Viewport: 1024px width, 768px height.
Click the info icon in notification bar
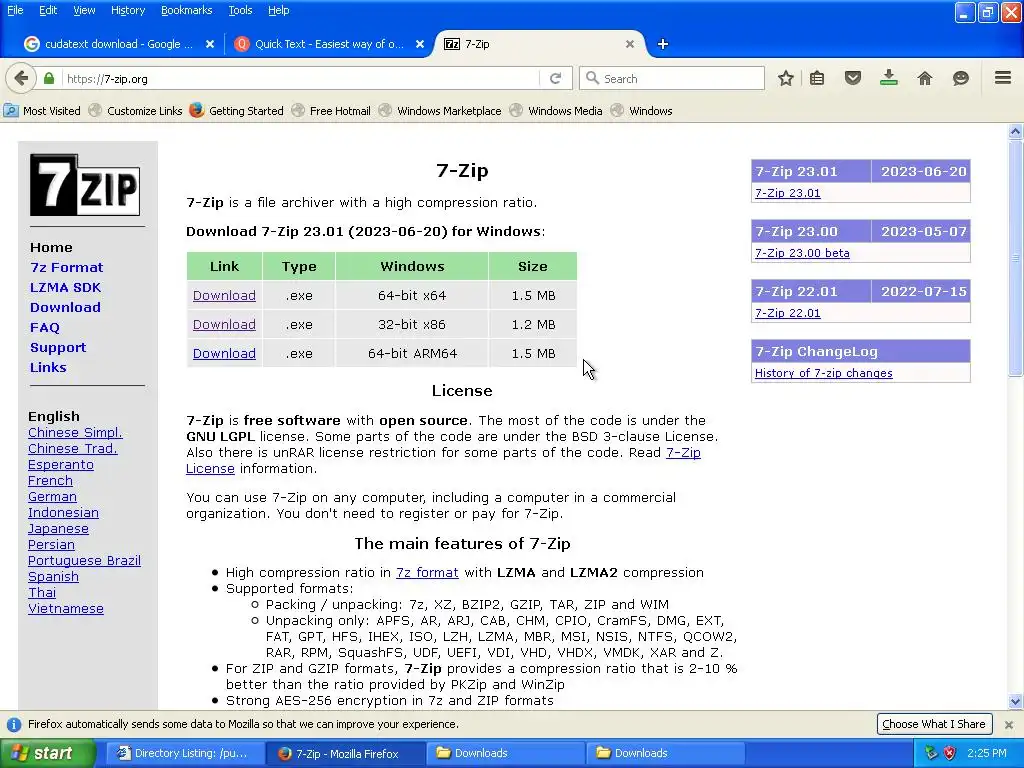[14, 724]
